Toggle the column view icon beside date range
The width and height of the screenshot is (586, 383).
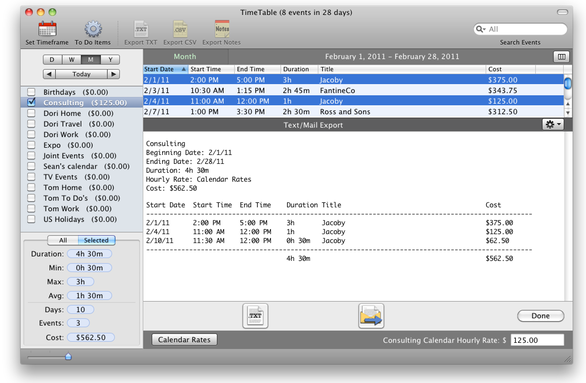(561, 57)
